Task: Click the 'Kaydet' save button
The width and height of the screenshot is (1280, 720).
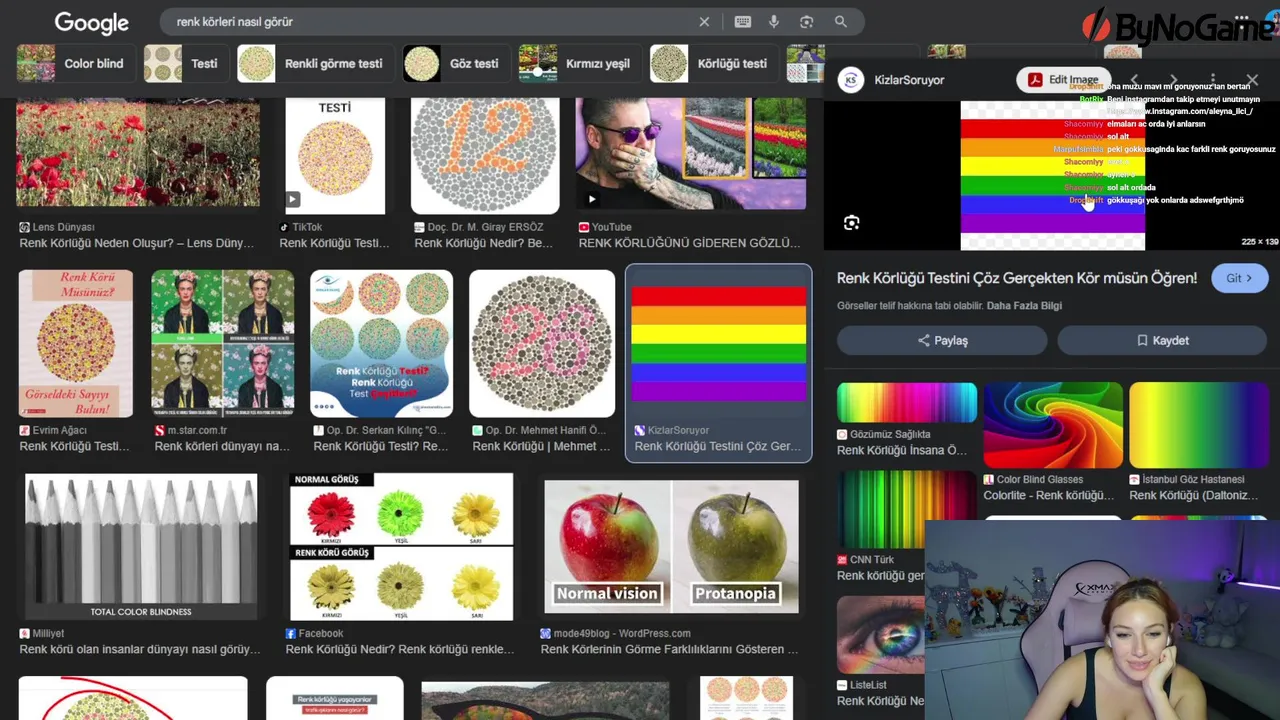Action: click(1162, 341)
